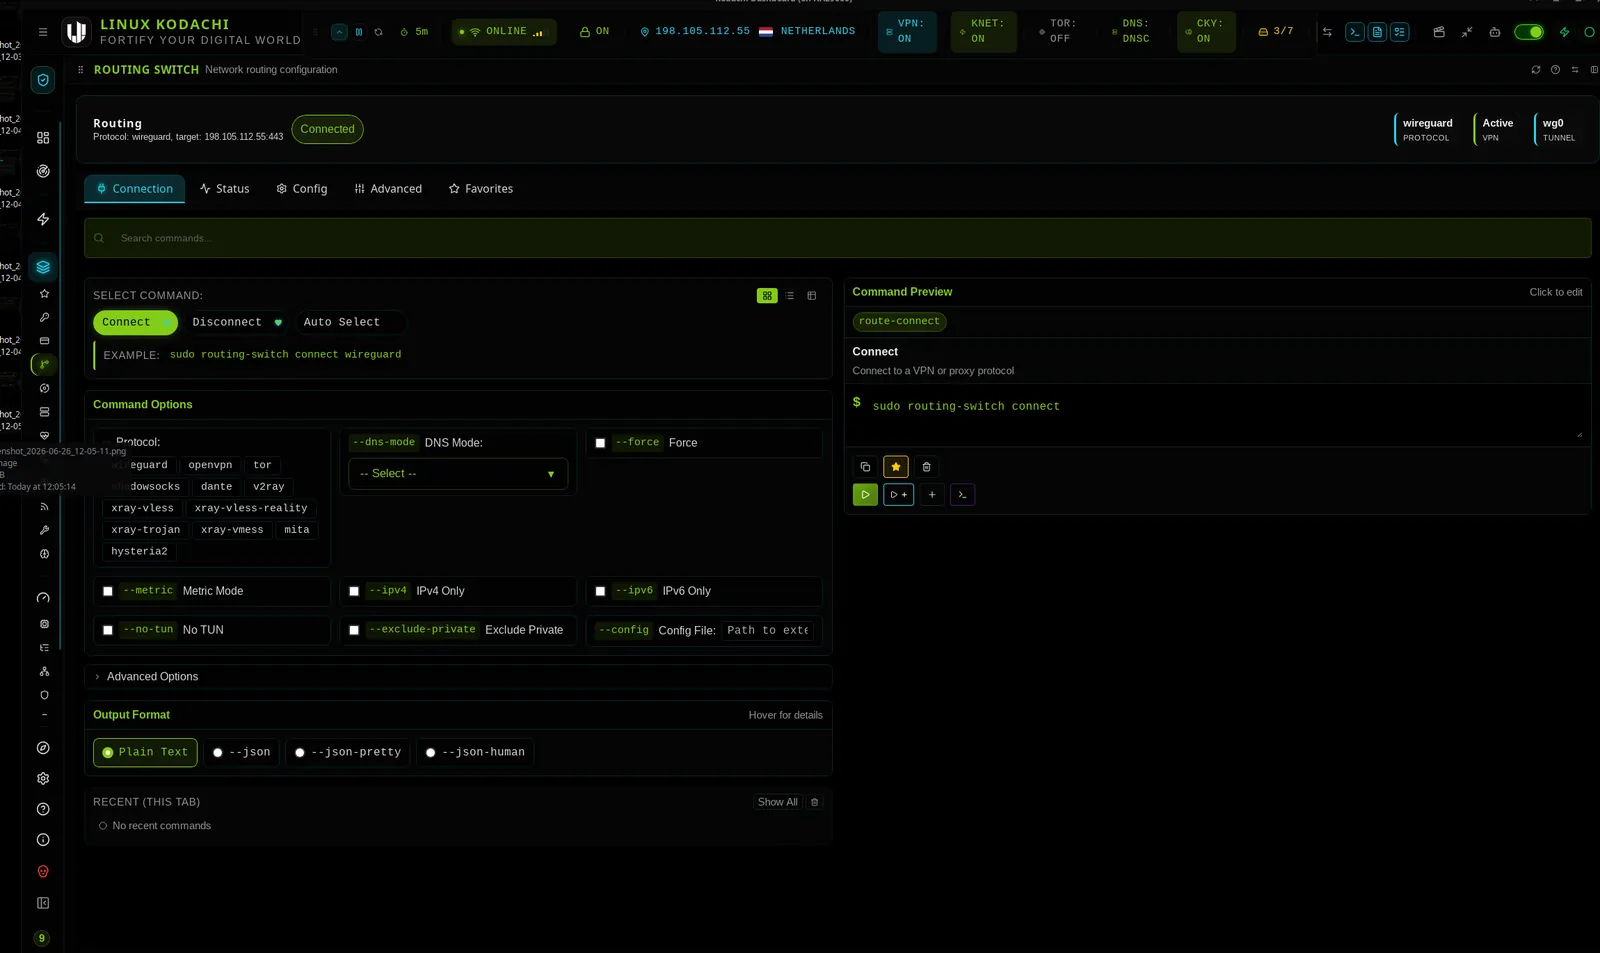Click the Connected status badge

[x=327, y=130]
